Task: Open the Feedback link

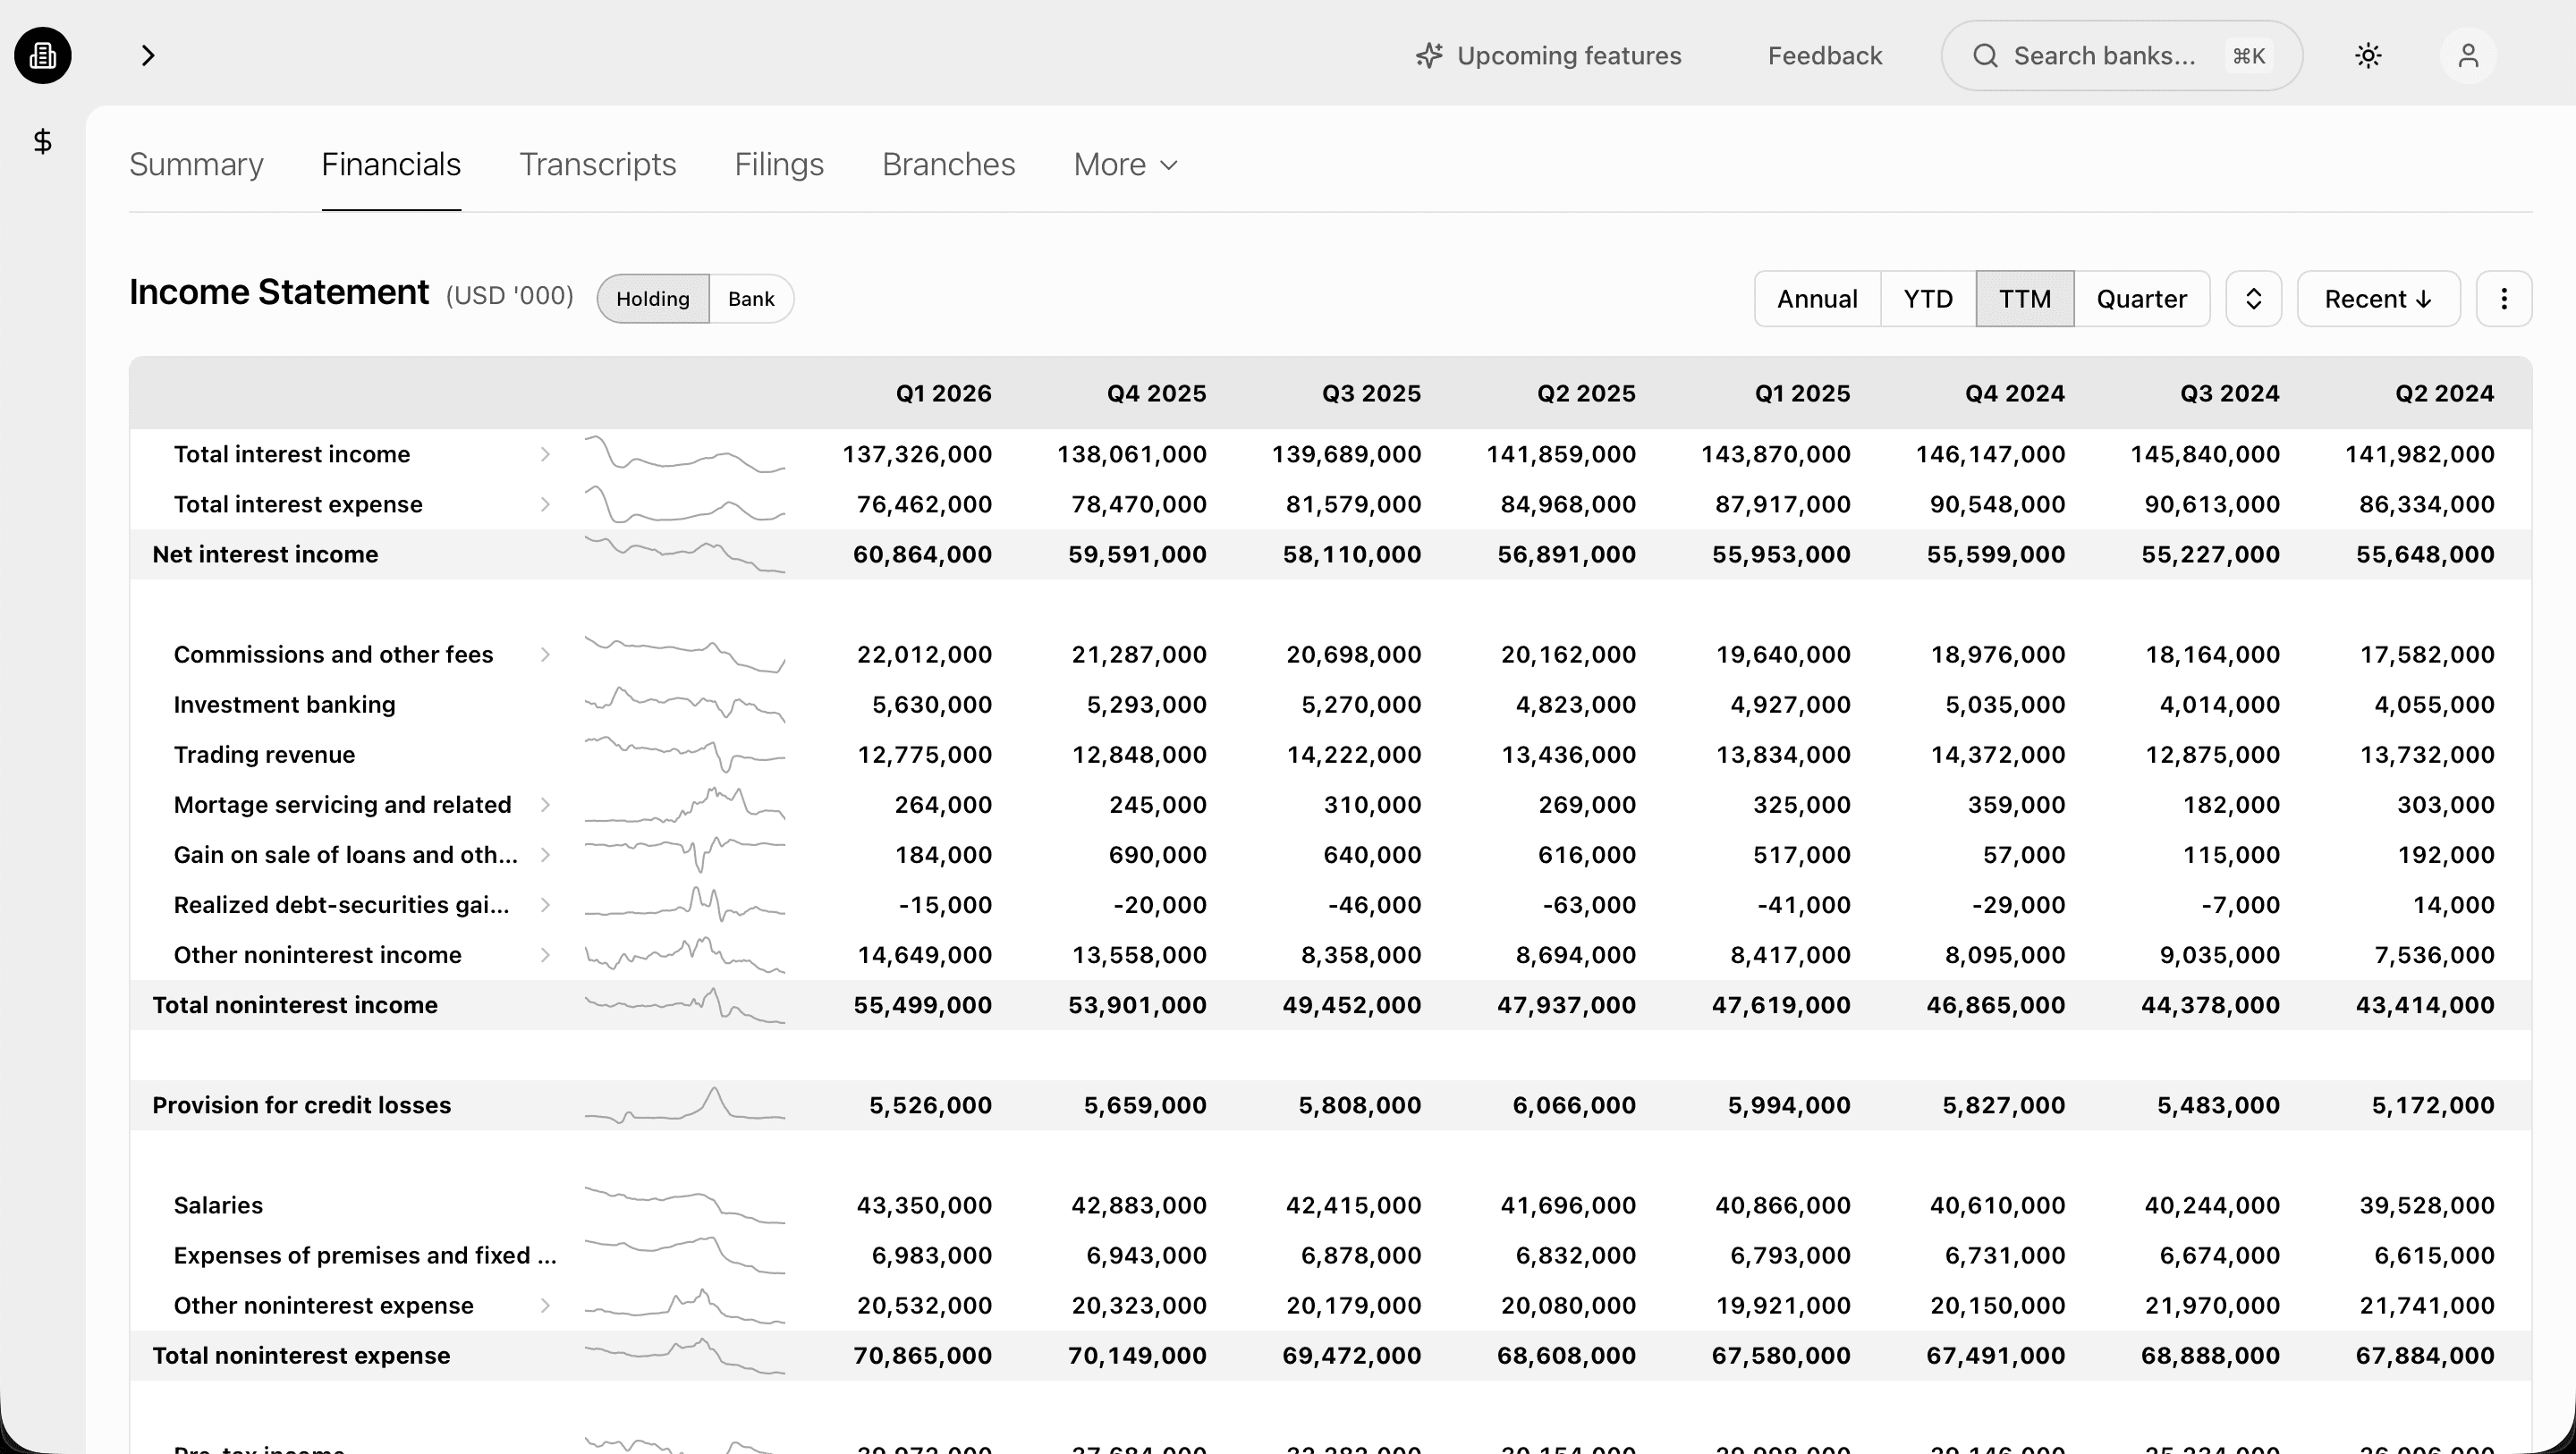Action: click(1825, 56)
